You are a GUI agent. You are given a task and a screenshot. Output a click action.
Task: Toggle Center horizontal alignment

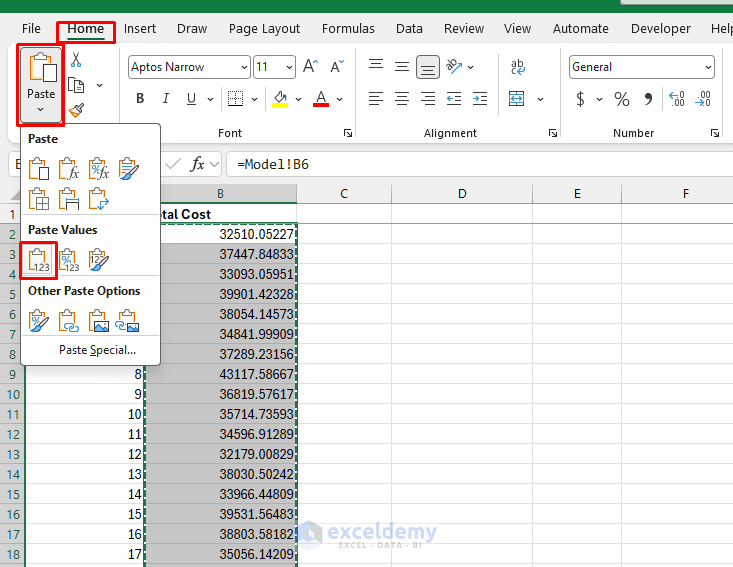pyautogui.click(x=402, y=99)
